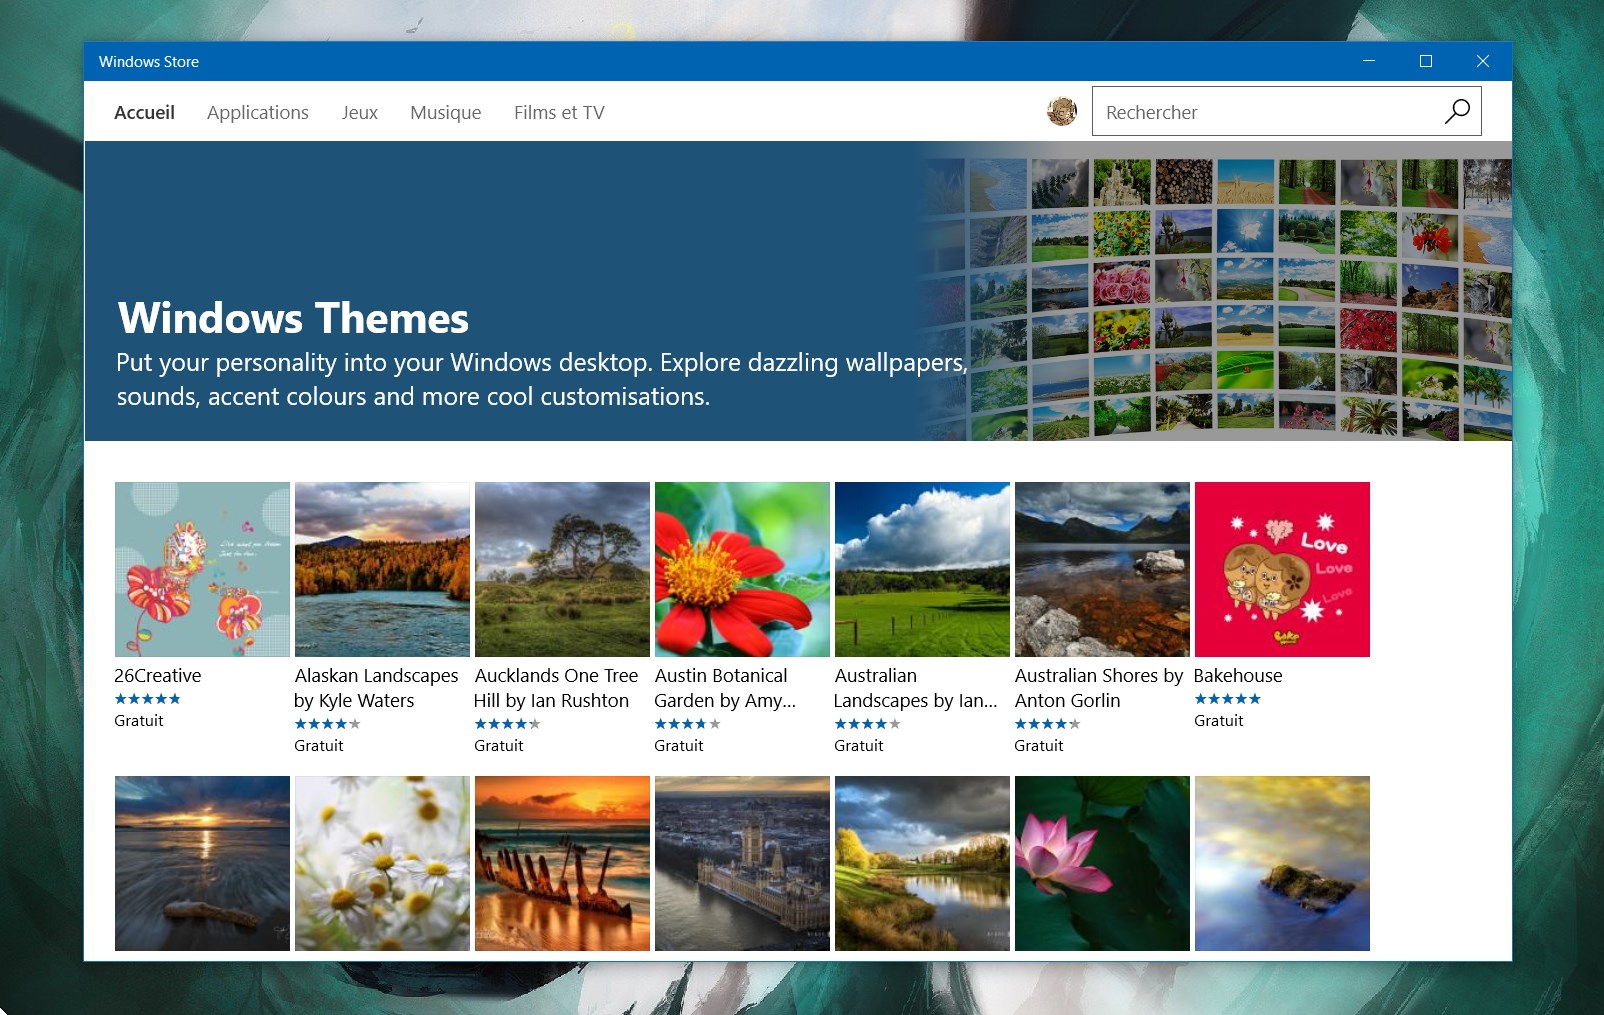
Task: Open Australian Landscapes green field thumbnail
Action: pos(922,569)
